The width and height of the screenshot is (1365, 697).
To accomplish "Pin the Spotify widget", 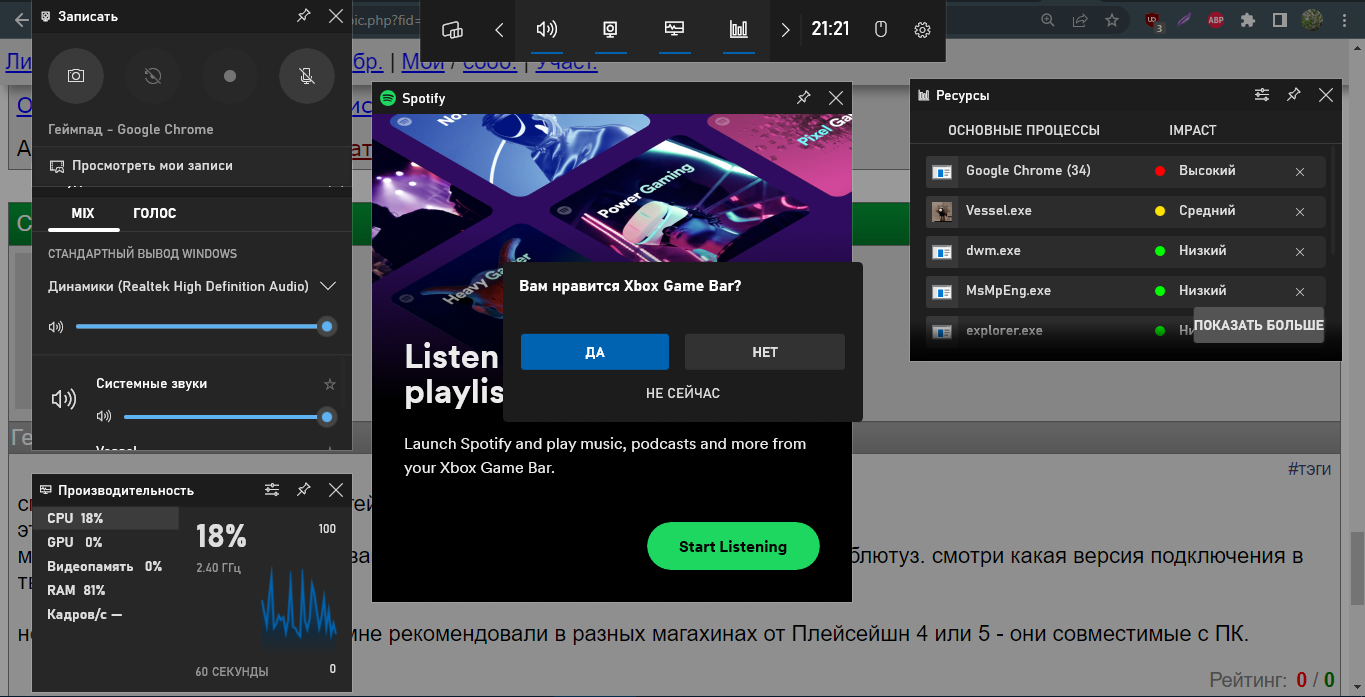I will click(803, 98).
